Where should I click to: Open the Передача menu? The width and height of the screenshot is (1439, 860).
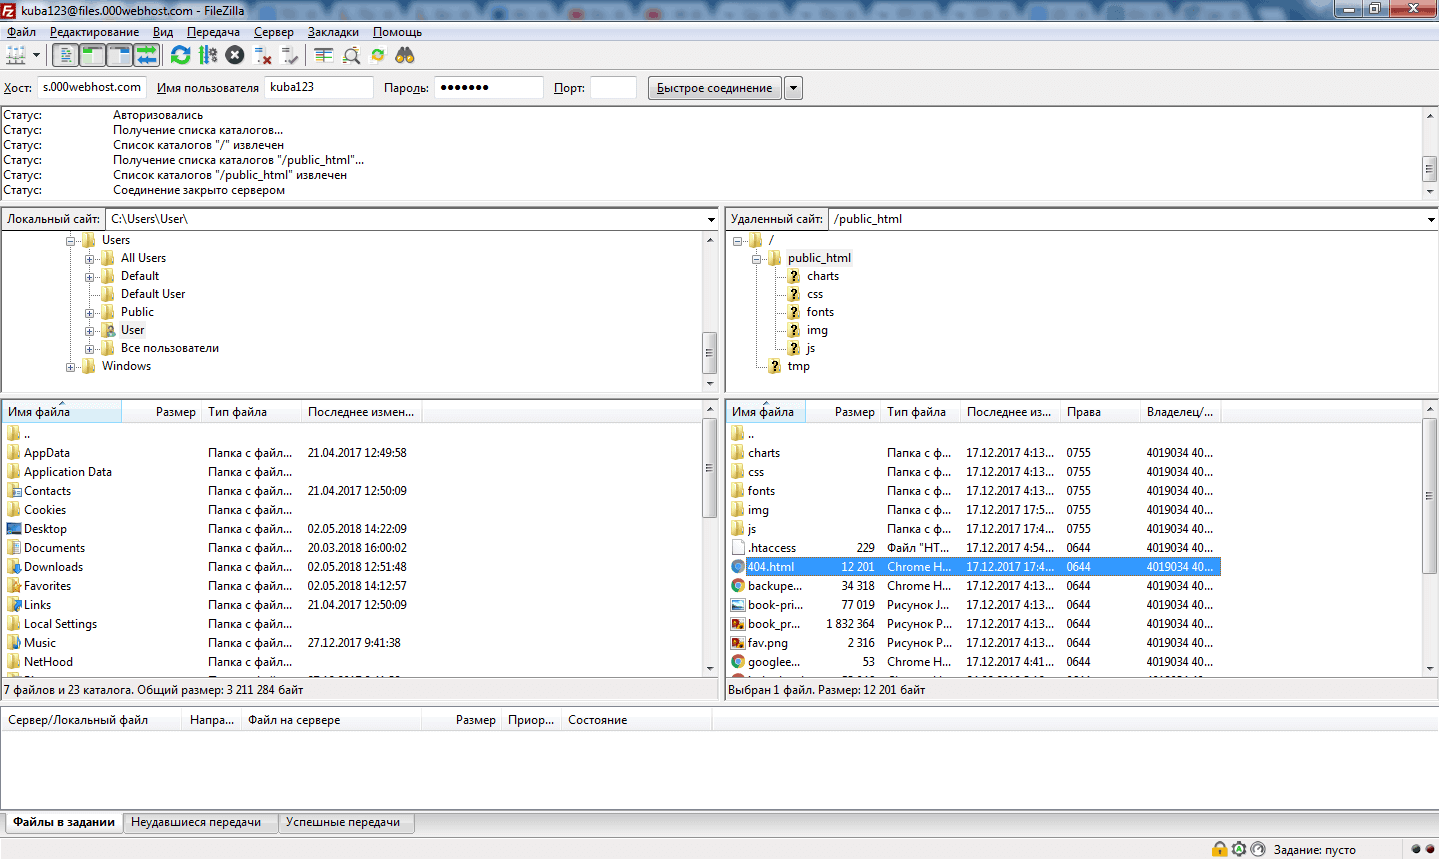[214, 32]
